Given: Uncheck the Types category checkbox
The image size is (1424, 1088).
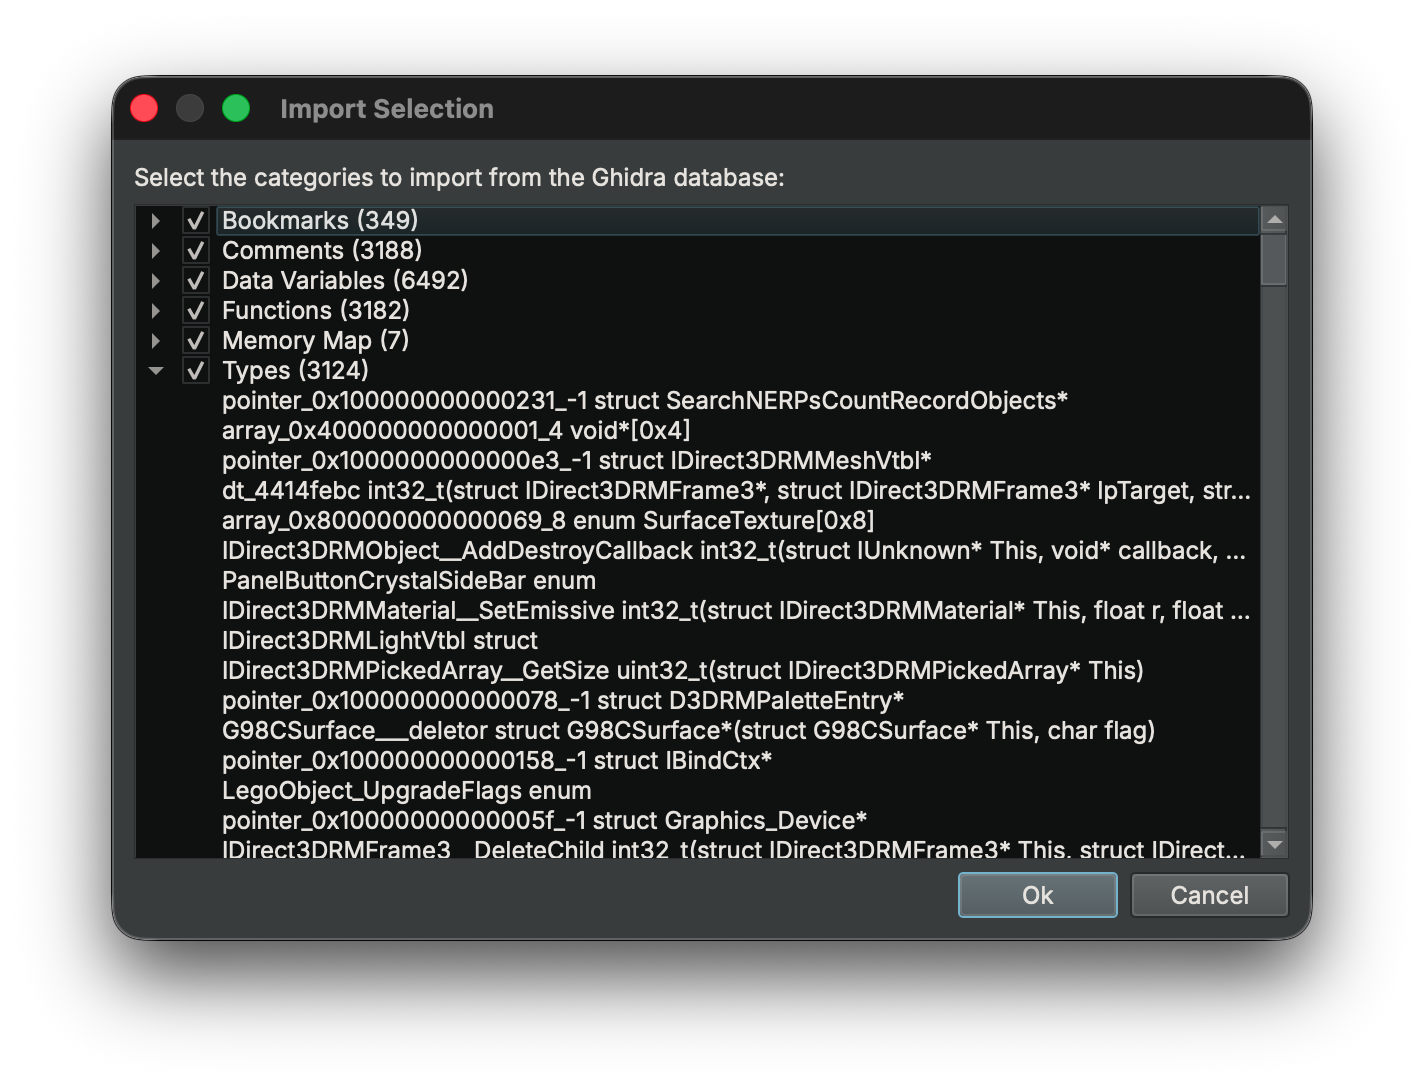Looking at the screenshot, I should (196, 371).
